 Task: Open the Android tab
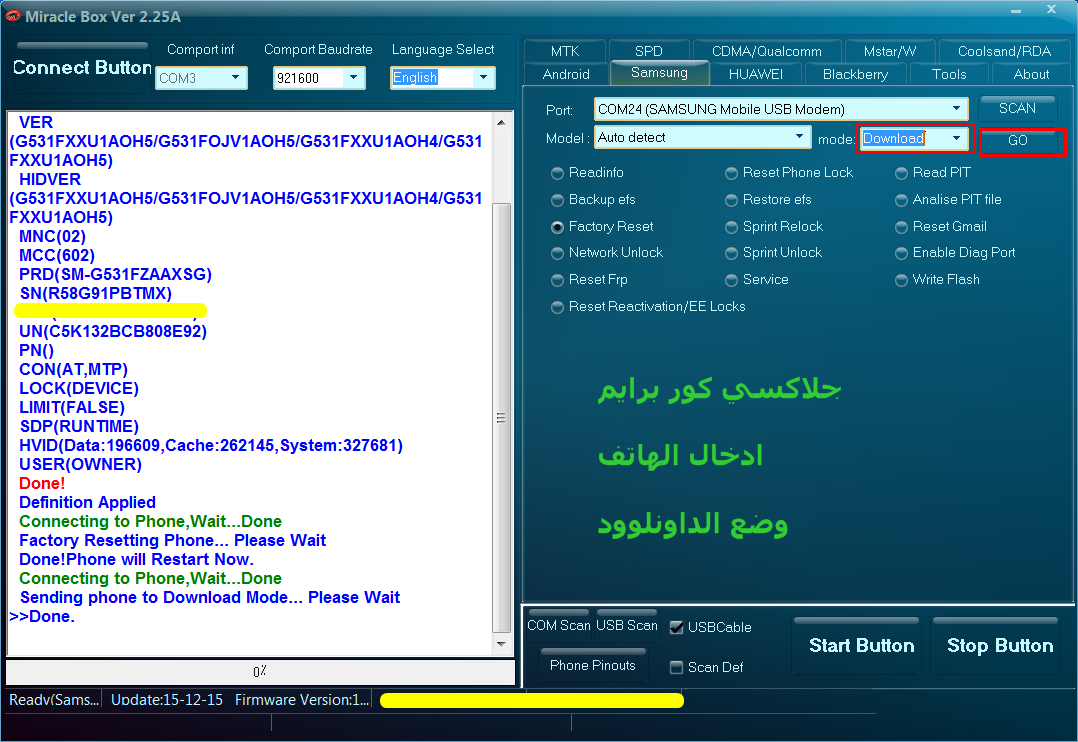(x=566, y=74)
